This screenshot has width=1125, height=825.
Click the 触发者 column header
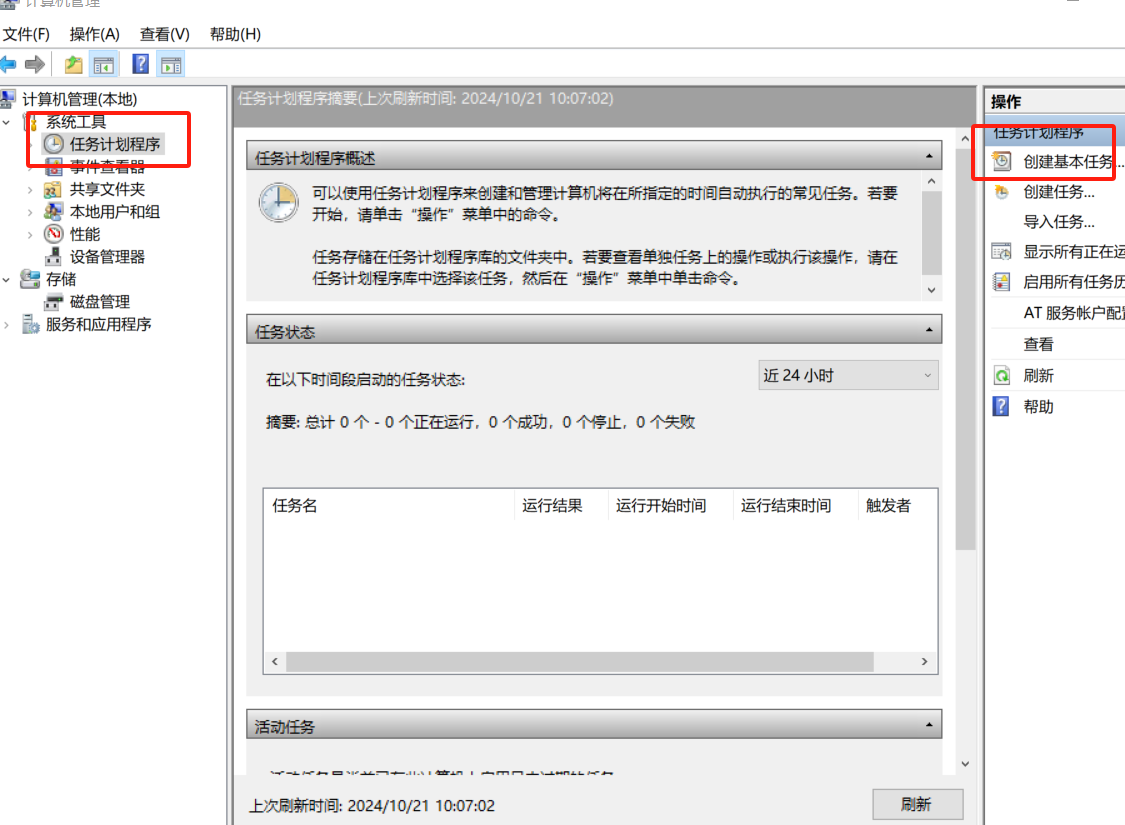(x=898, y=505)
